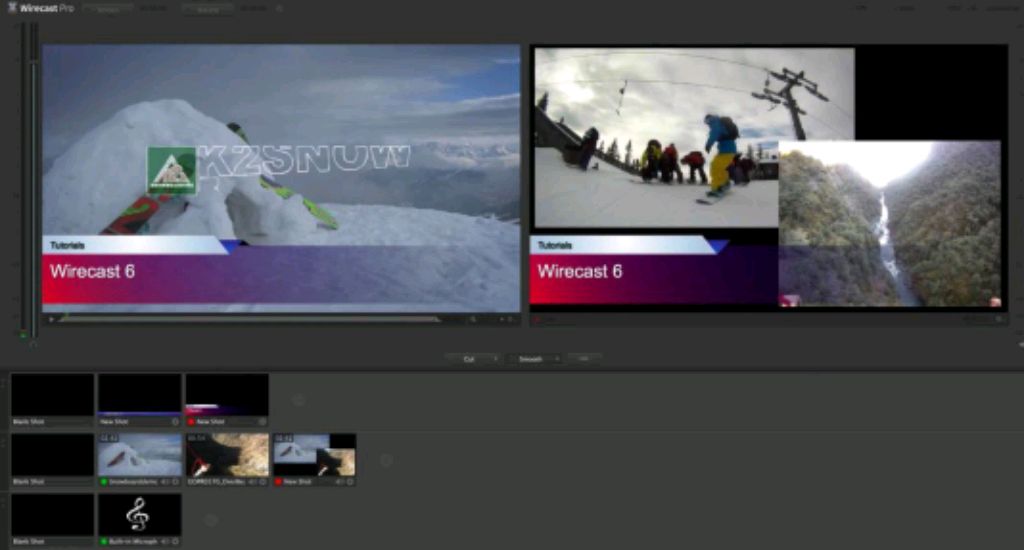Select the SnowboardDemo shot thumbnail
Screen dimensions: 1024x550
tap(140, 455)
